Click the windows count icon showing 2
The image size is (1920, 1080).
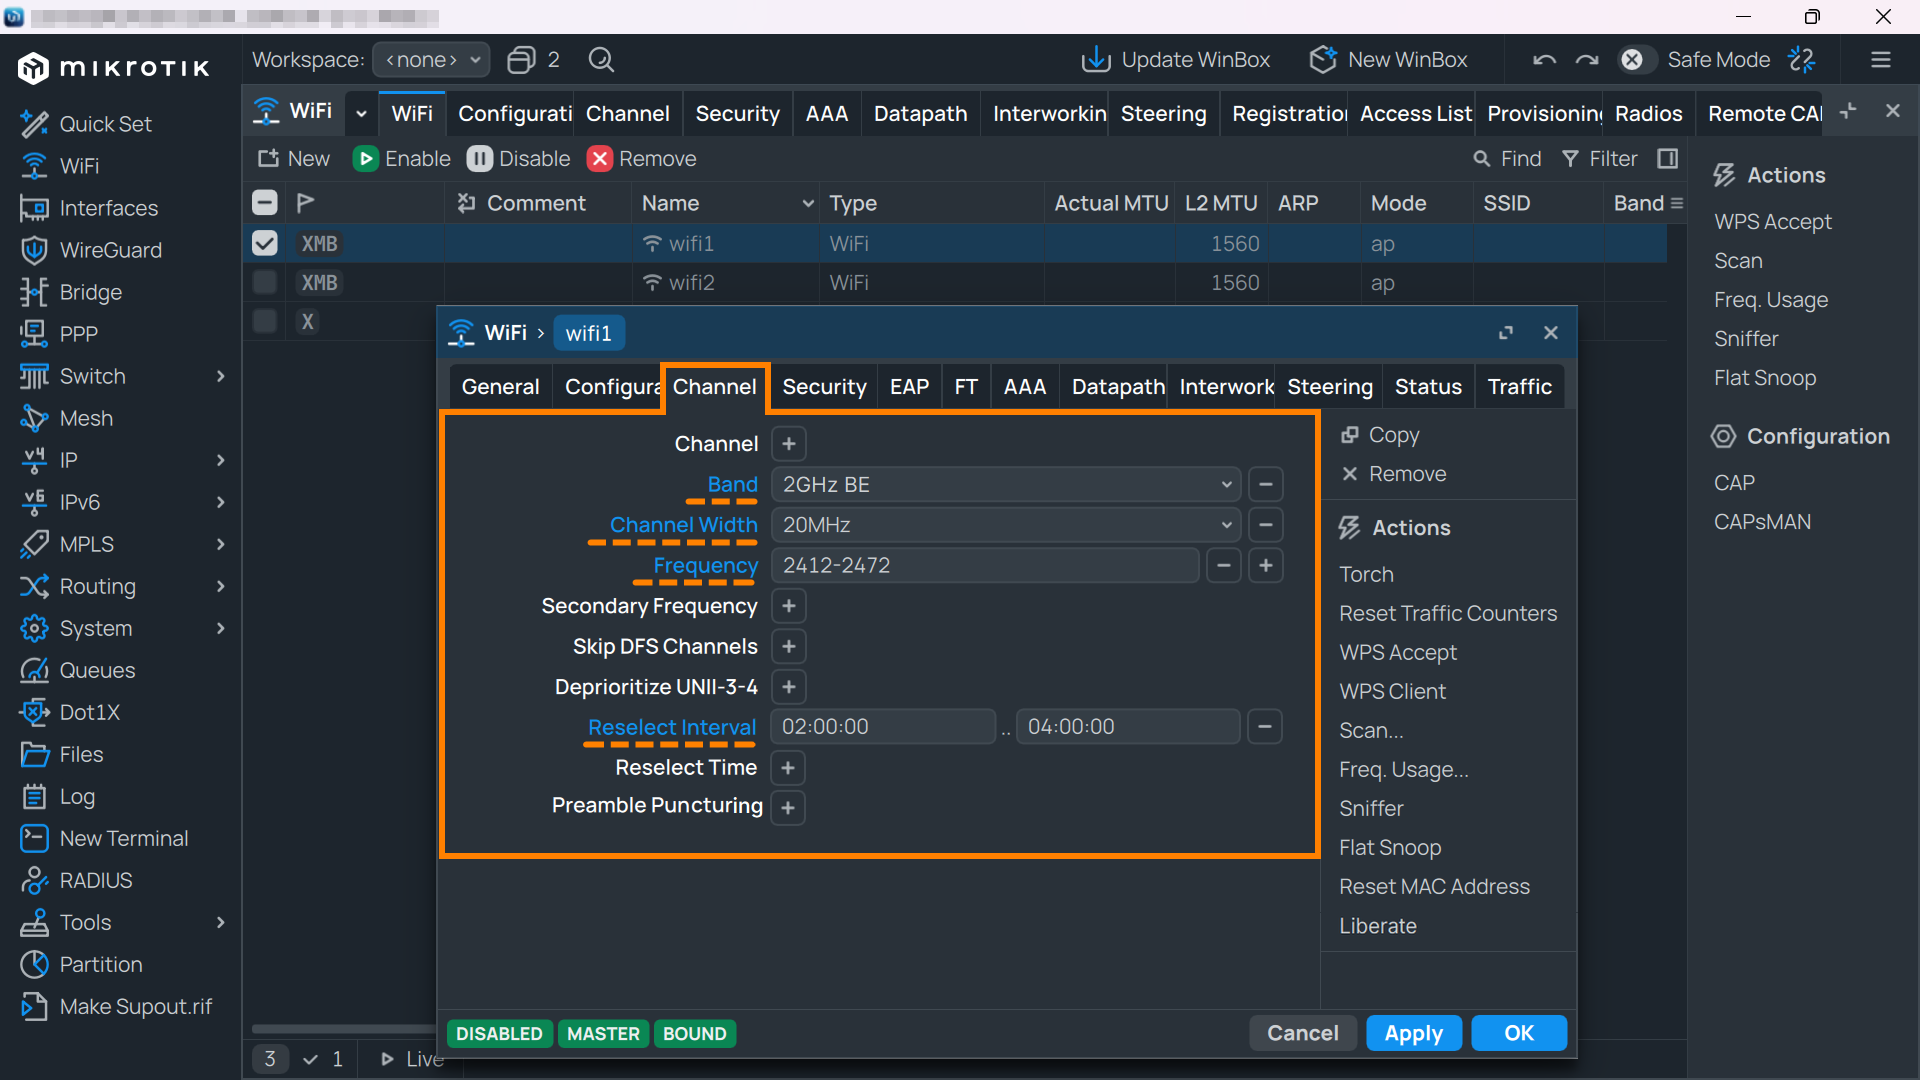(x=533, y=60)
